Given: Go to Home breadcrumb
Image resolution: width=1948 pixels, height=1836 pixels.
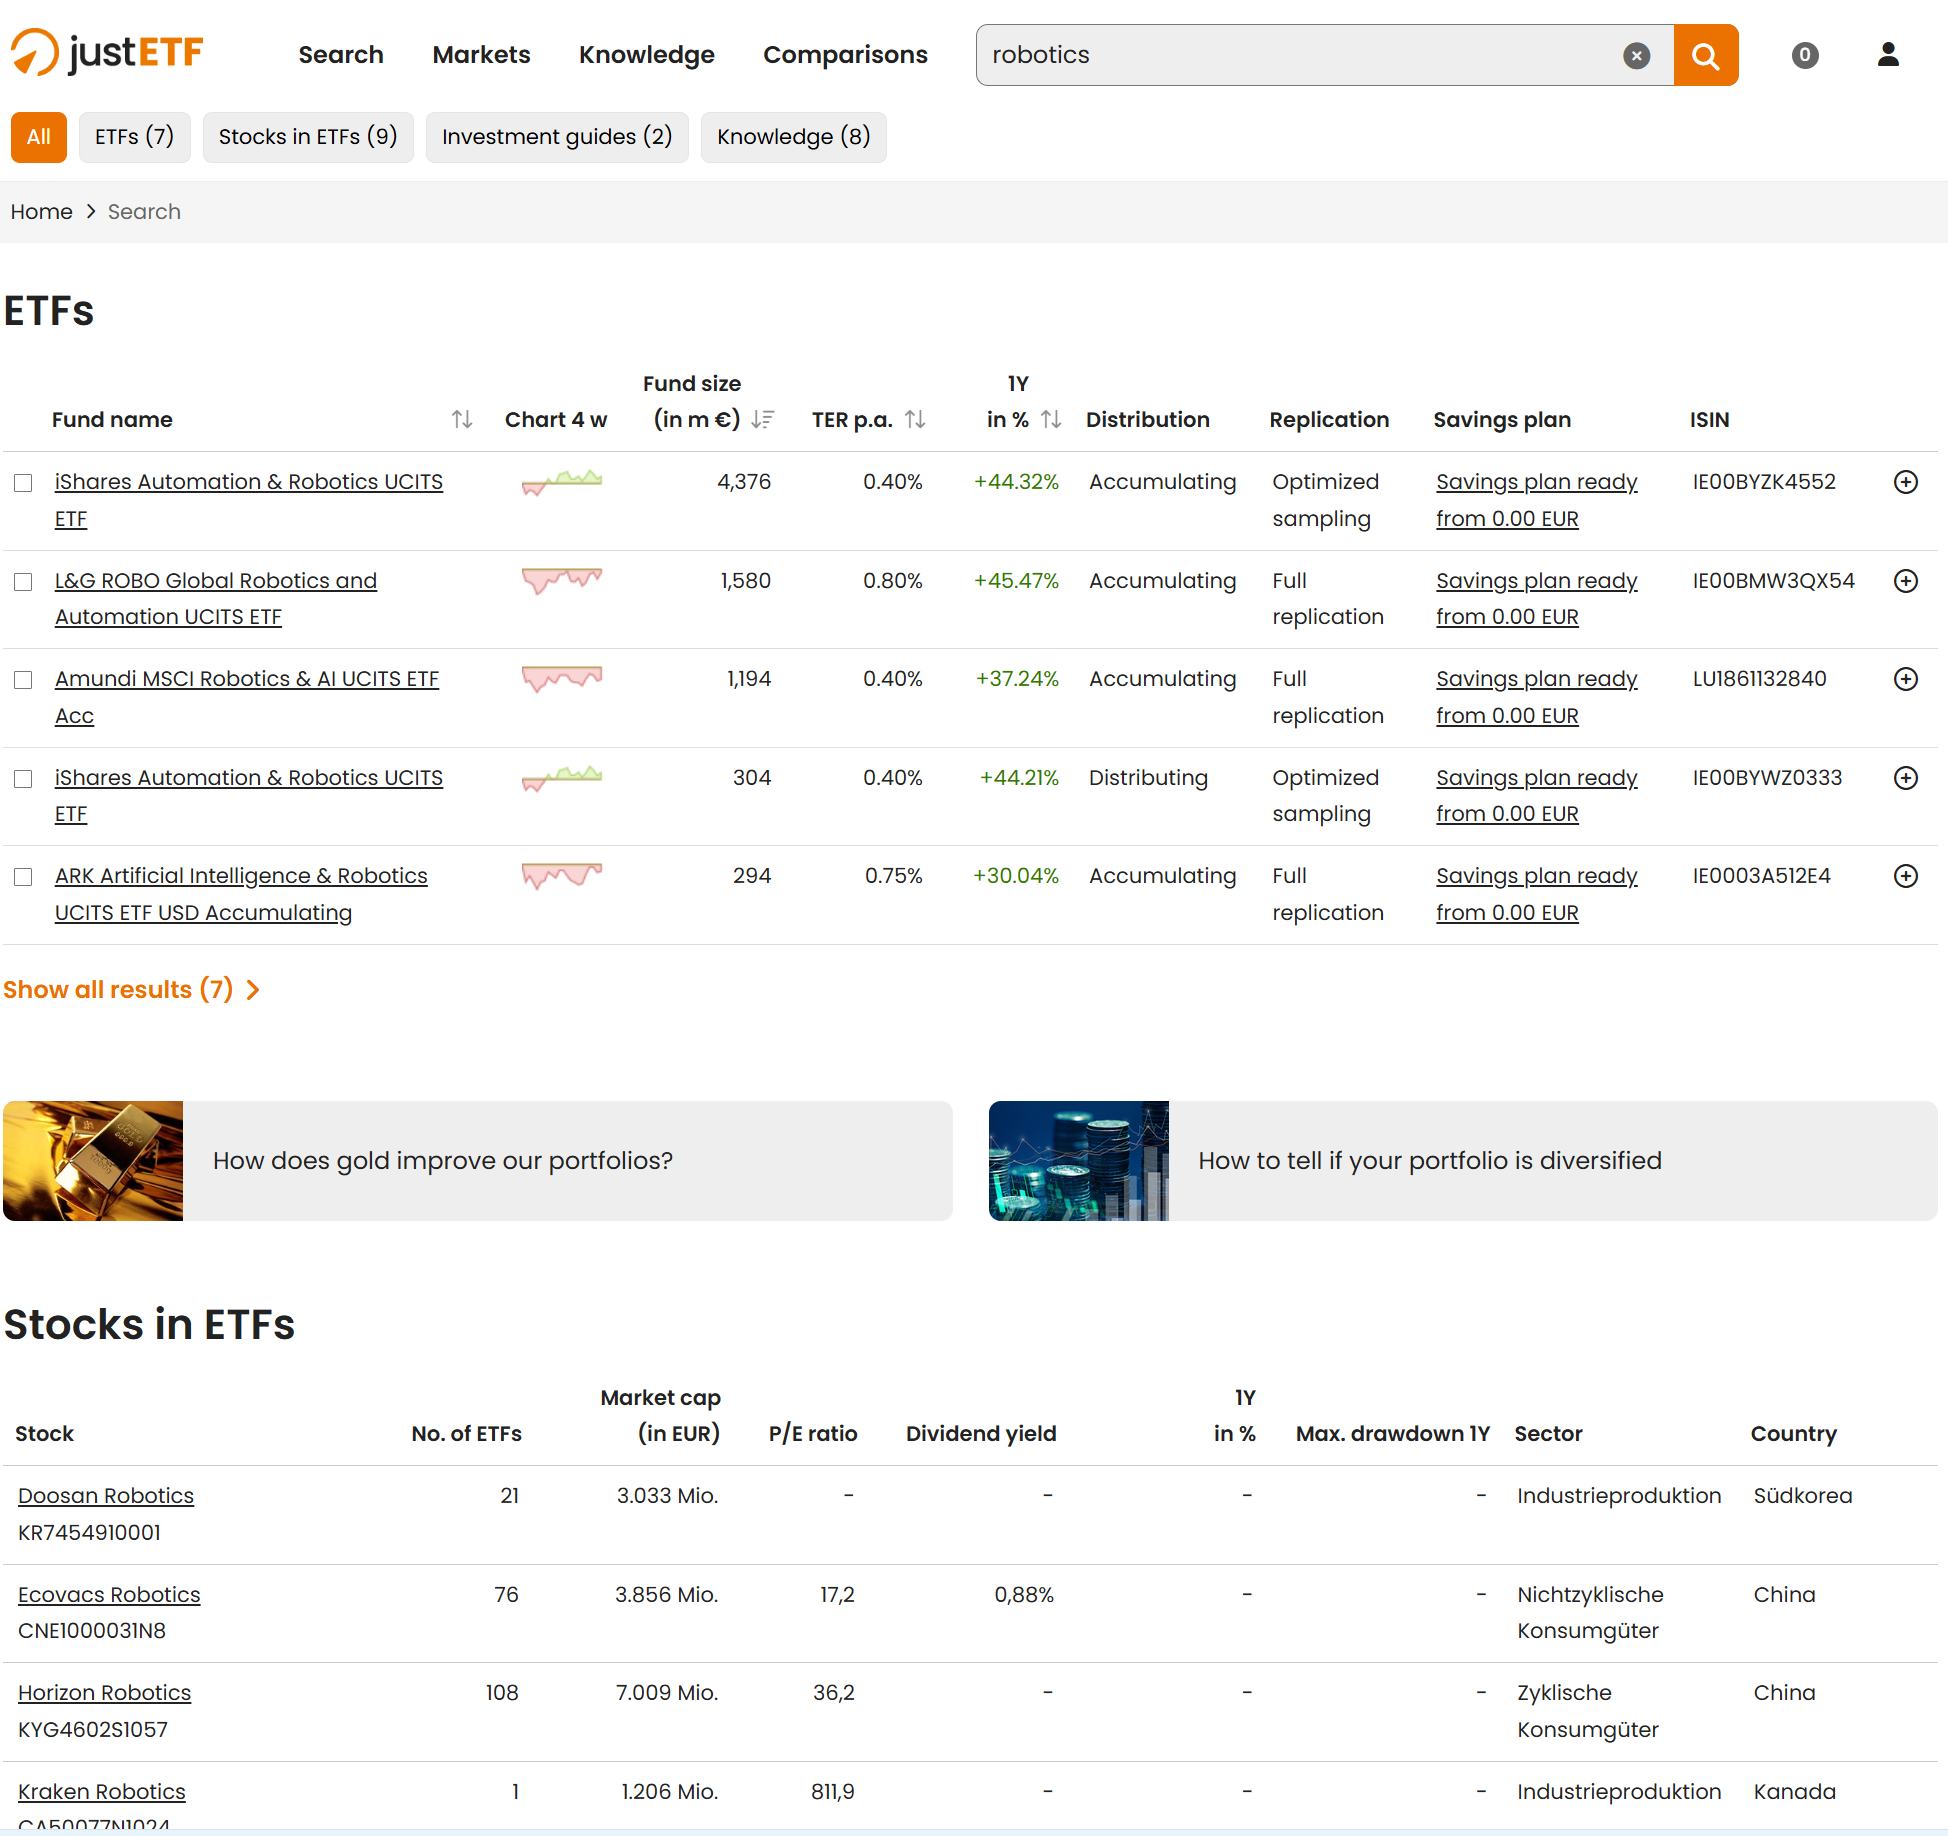Looking at the screenshot, I should [x=41, y=212].
